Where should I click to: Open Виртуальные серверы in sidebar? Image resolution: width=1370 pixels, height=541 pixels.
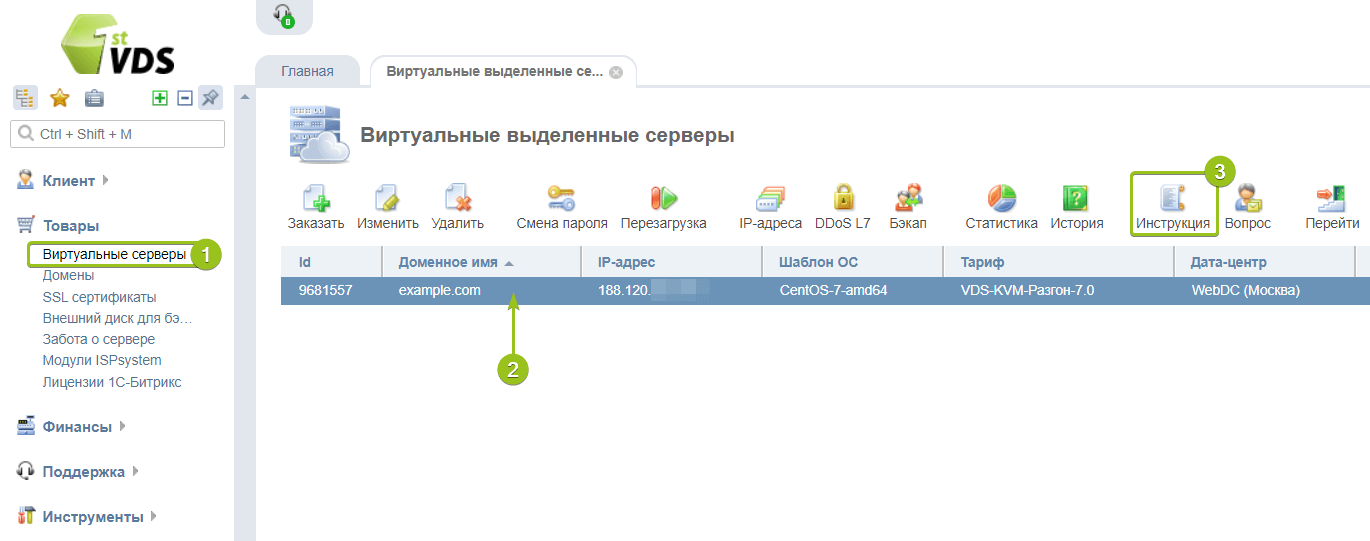(114, 255)
